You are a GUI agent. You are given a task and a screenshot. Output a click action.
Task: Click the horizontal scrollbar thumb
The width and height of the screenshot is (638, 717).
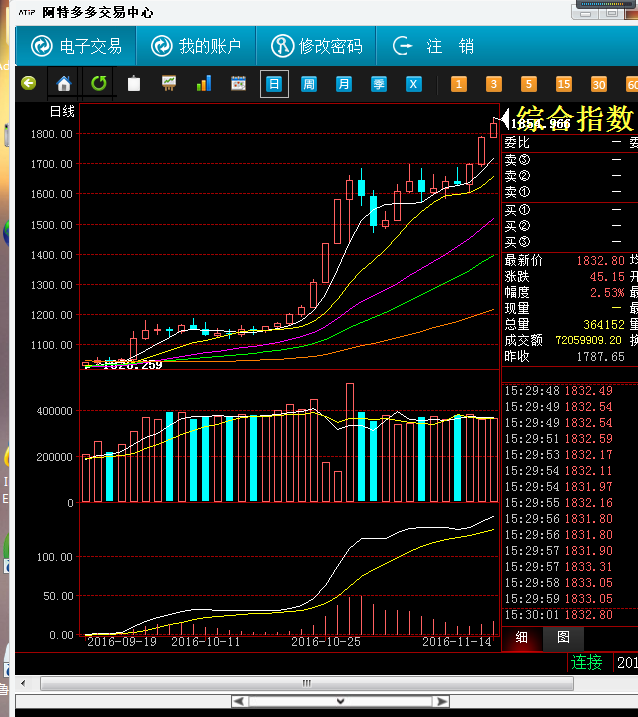(307, 684)
